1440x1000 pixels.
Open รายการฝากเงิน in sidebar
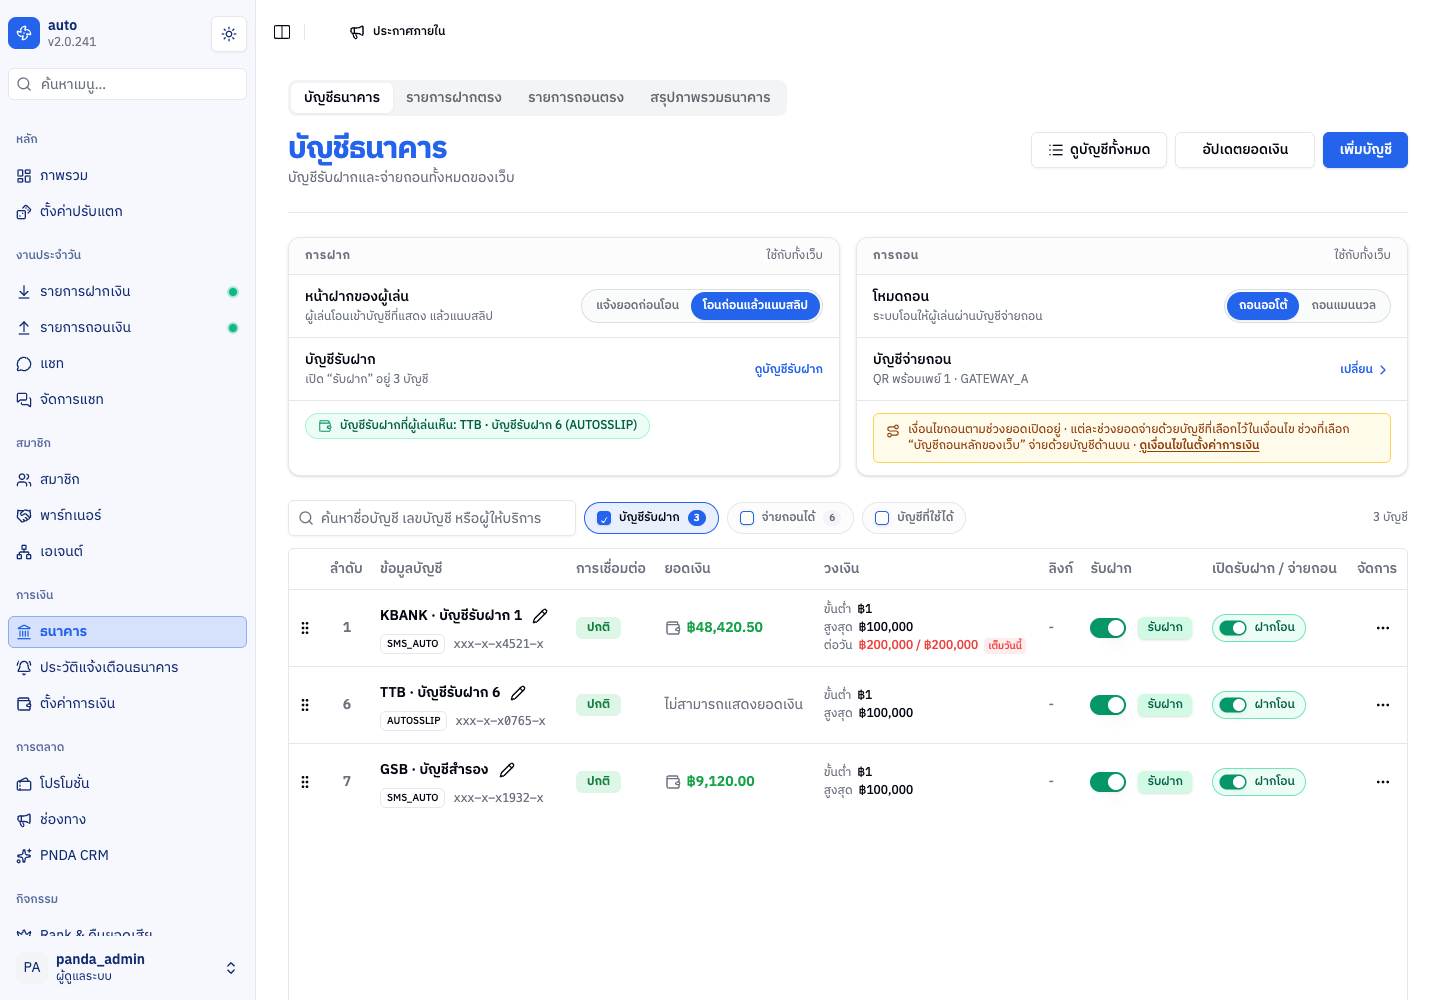[x=127, y=292]
